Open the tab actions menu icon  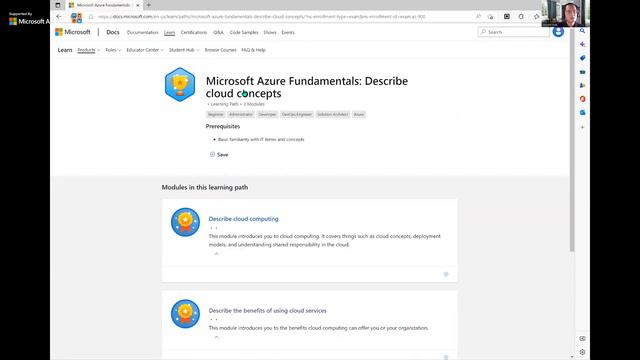tap(58, 5)
